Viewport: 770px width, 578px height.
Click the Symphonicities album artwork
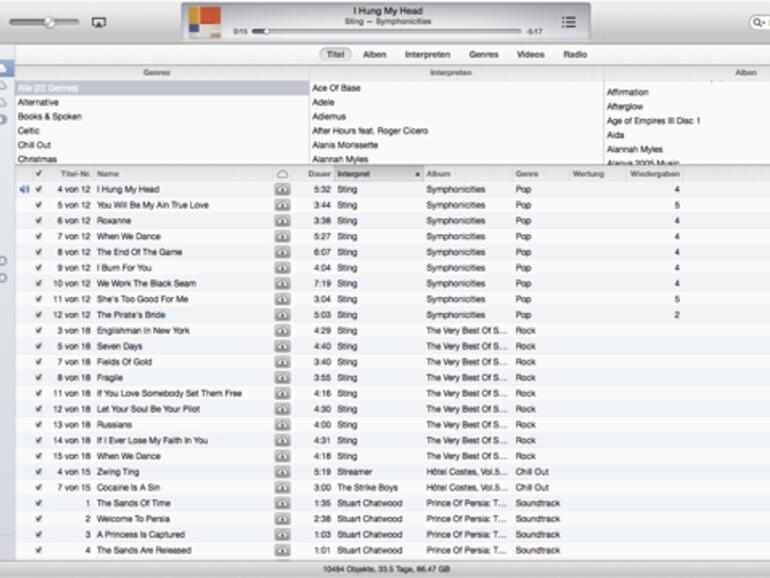[204, 22]
